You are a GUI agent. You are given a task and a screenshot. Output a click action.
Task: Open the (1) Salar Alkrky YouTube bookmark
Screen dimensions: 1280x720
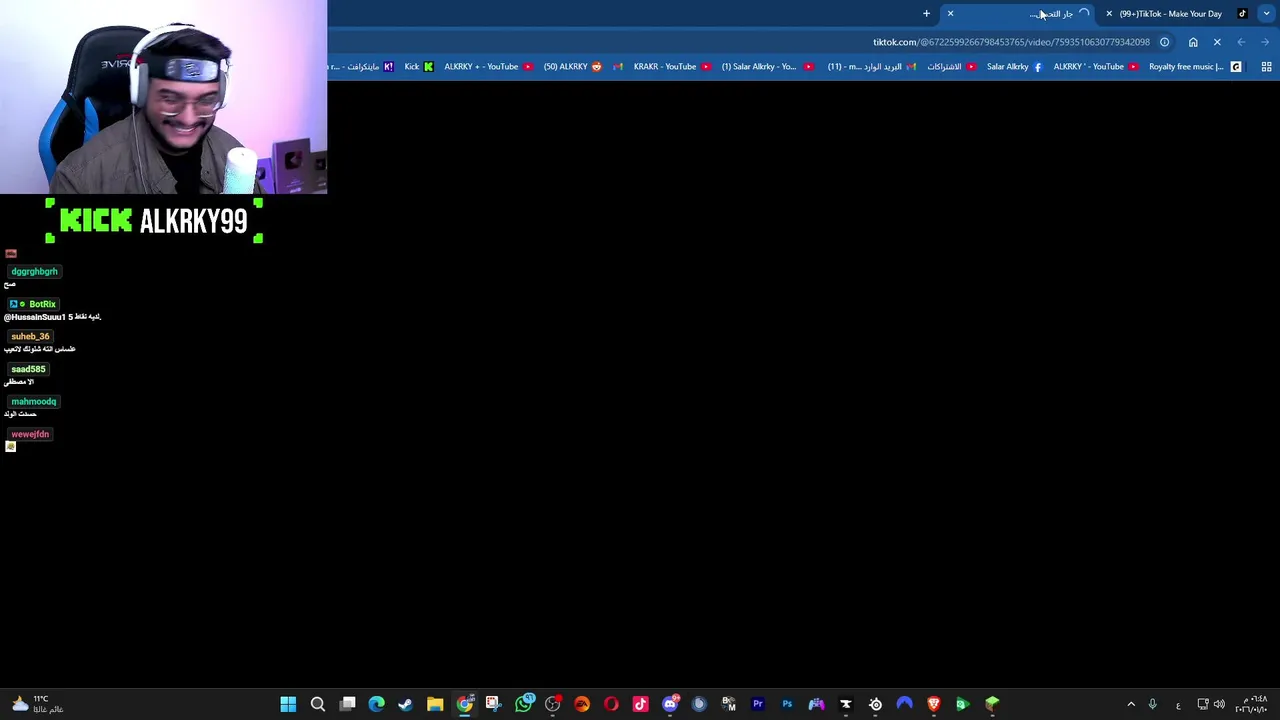pos(767,67)
